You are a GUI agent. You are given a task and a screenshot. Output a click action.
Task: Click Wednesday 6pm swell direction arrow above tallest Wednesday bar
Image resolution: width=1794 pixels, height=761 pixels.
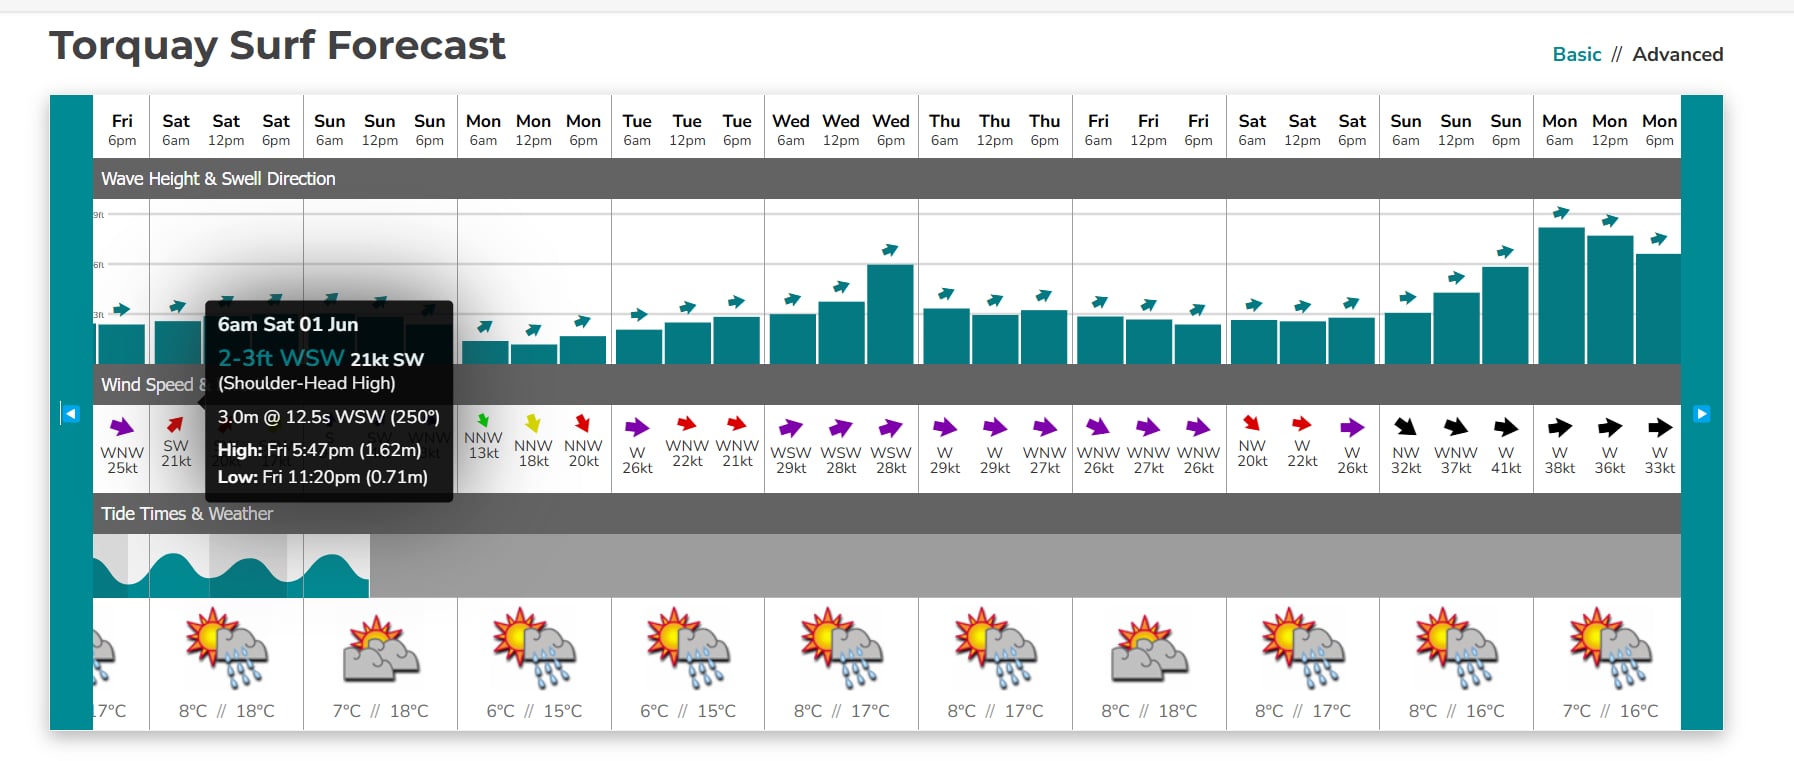coord(890,249)
